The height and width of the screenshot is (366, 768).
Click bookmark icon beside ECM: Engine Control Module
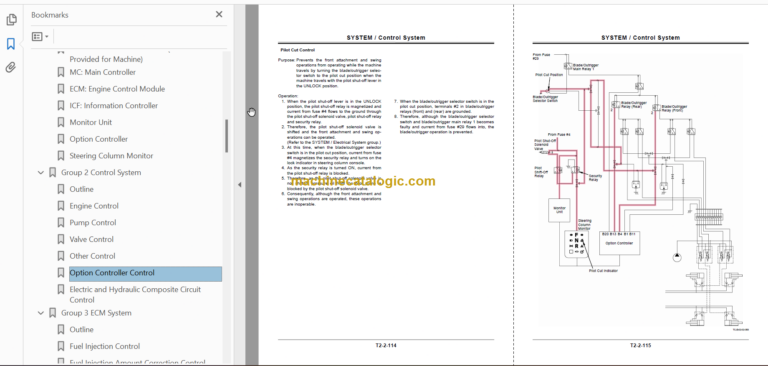point(61,89)
